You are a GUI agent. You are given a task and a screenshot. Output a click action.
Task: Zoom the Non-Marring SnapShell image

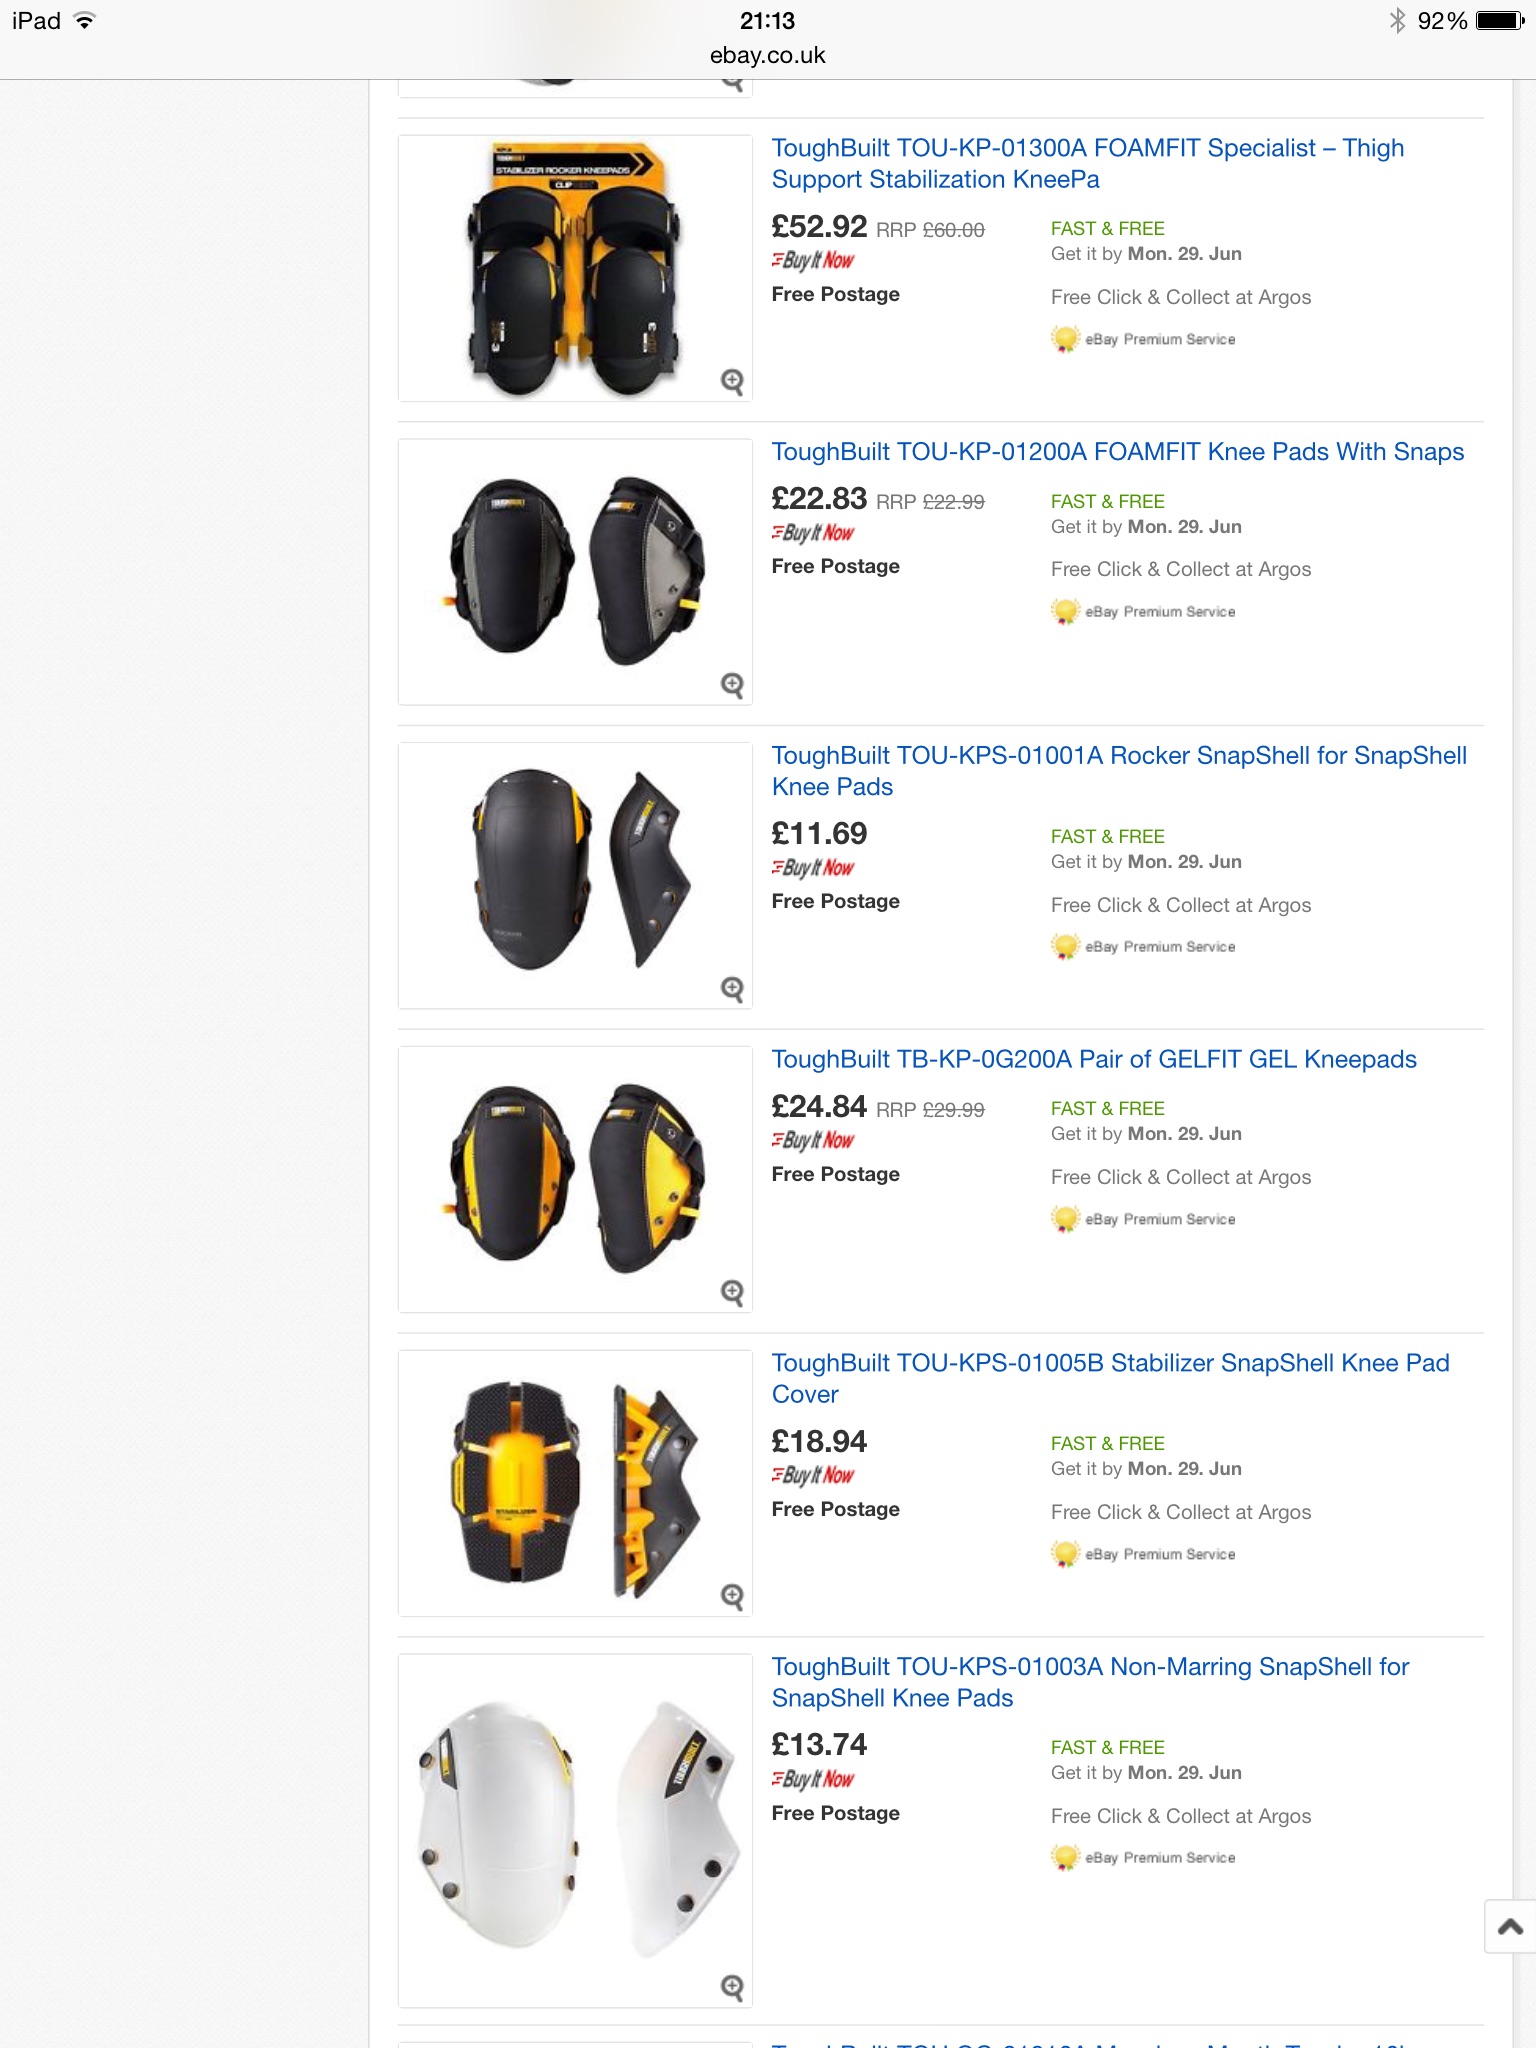732,1987
